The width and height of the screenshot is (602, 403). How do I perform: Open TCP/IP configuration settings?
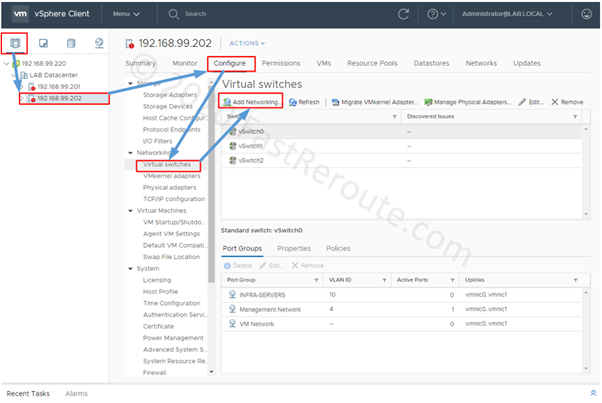[x=174, y=199]
